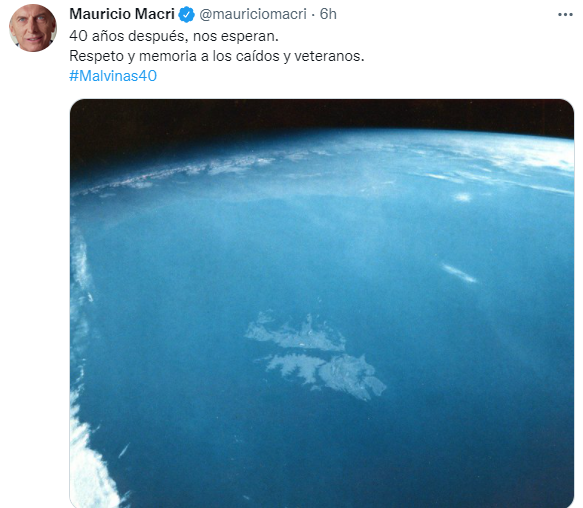583x508 pixels.
Task: Open the attached satellite photo
Action: point(322,303)
